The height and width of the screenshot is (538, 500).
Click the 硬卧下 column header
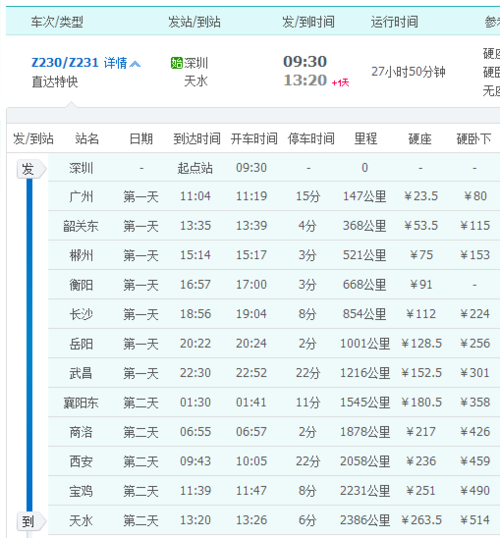pyautogui.click(x=474, y=139)
